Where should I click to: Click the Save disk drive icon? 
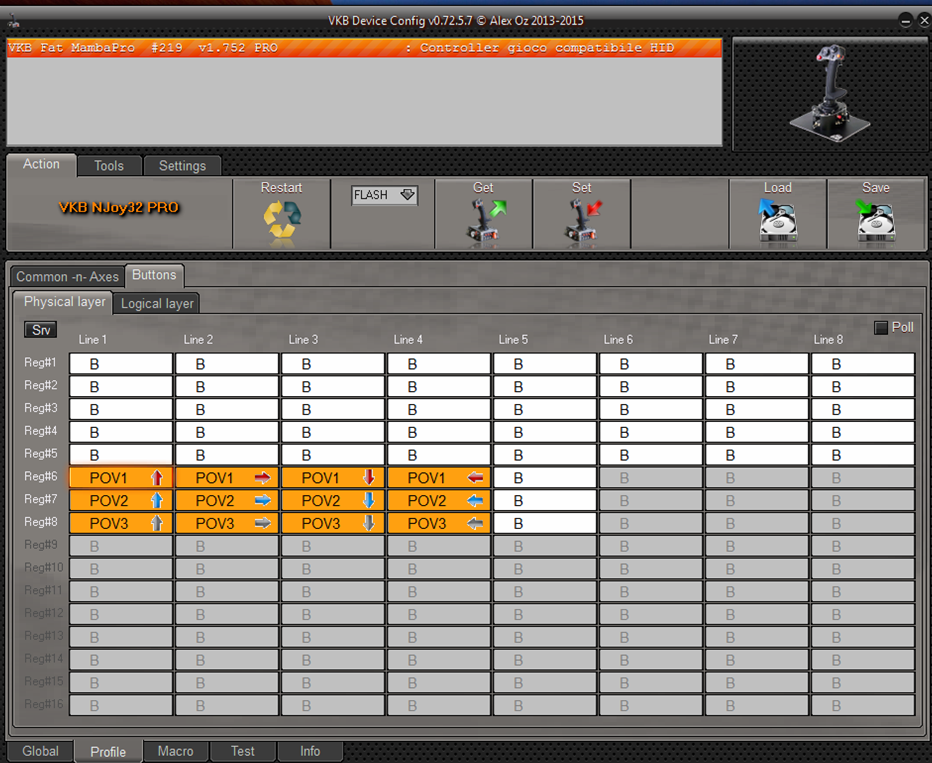tap(875, 220)
